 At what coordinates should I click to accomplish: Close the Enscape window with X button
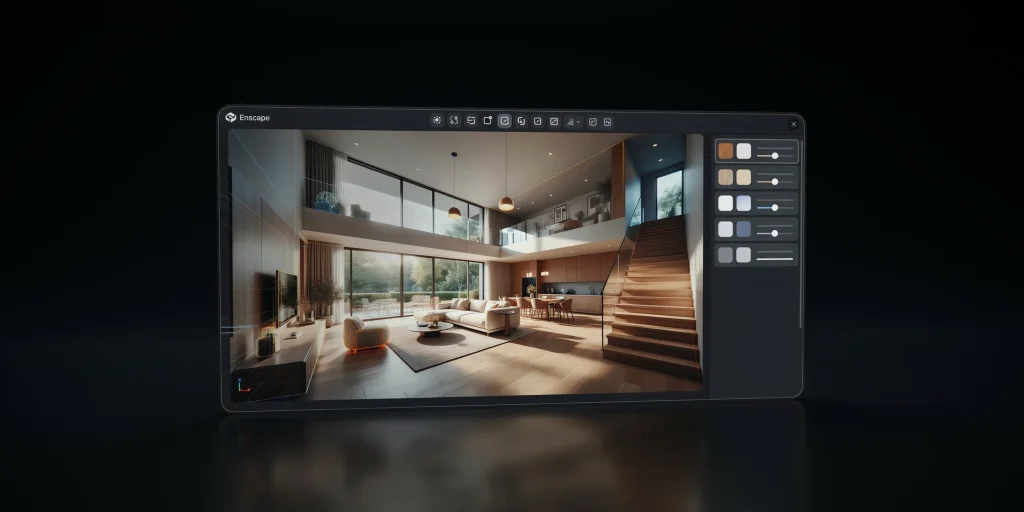pyautogui.click(x=793, y=124)
